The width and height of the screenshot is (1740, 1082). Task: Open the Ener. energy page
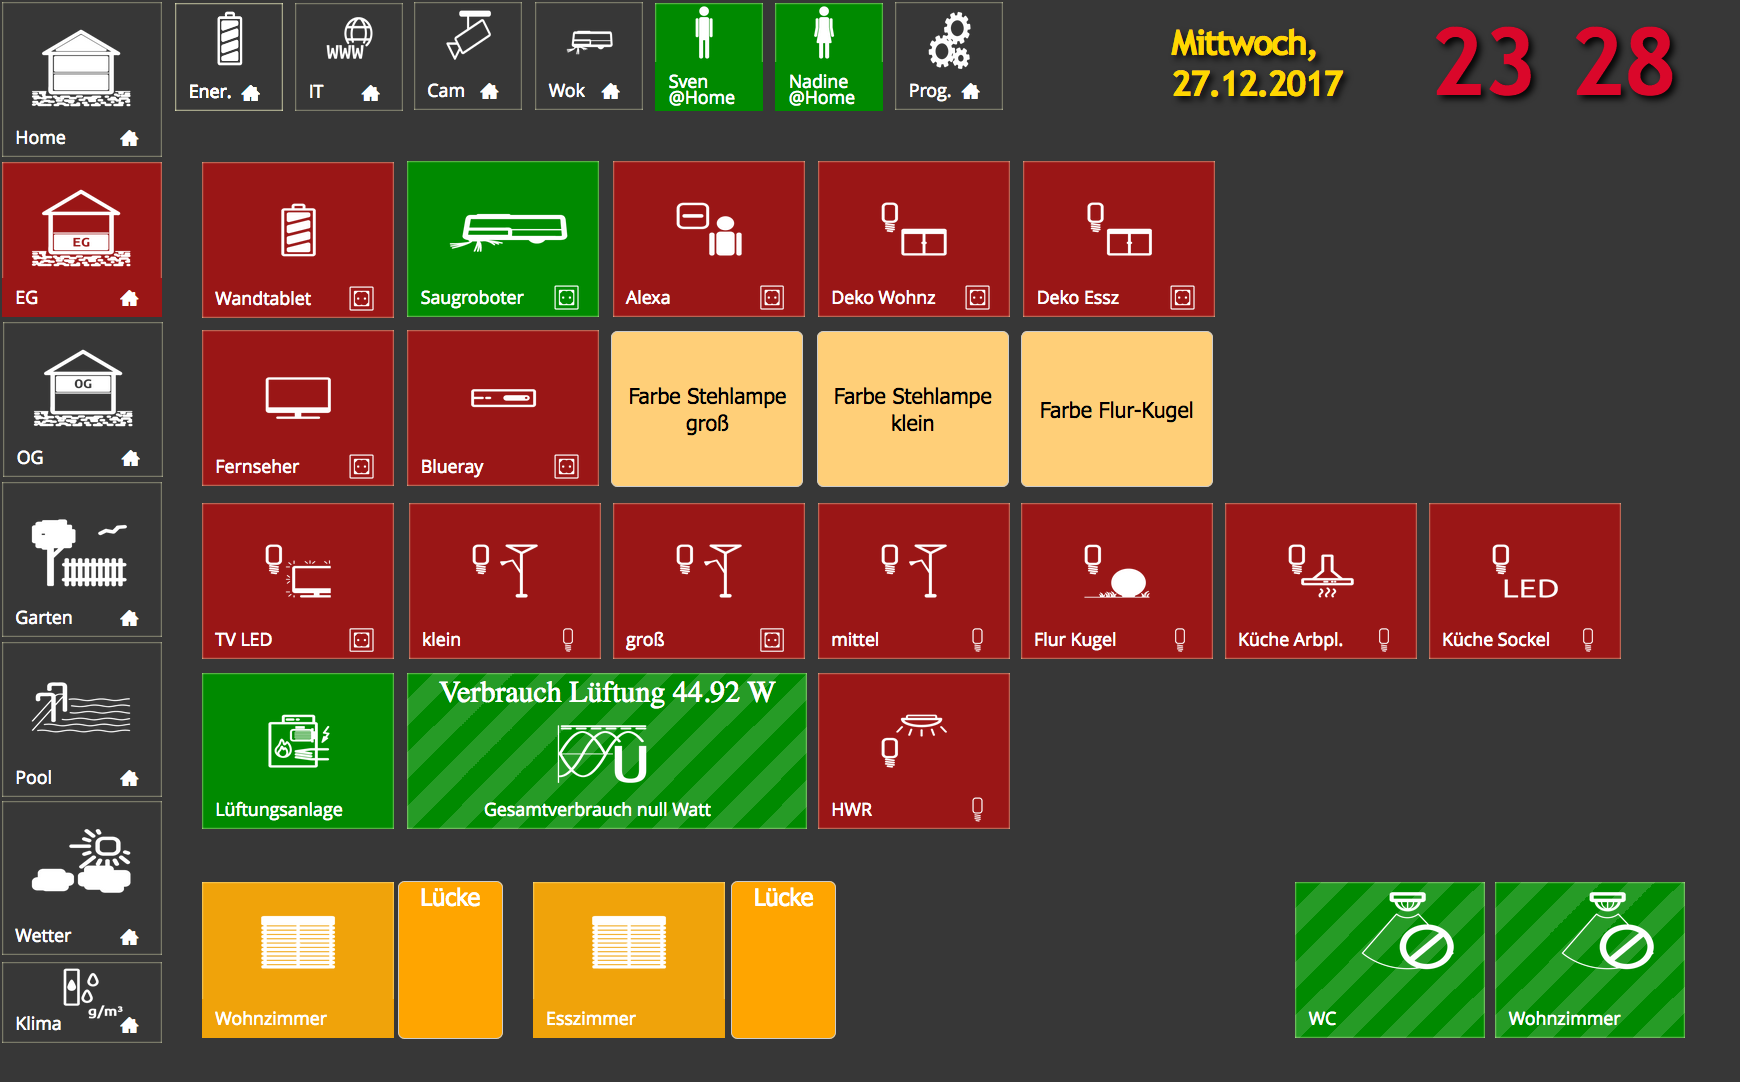228,56
